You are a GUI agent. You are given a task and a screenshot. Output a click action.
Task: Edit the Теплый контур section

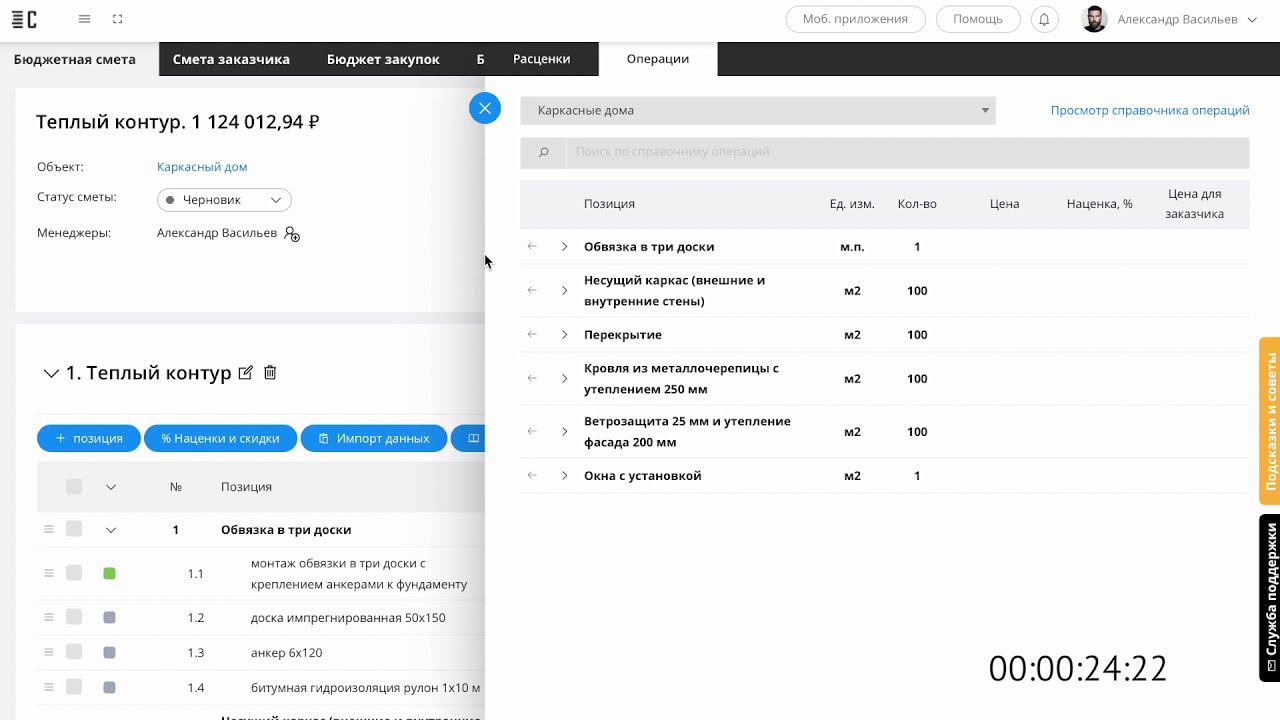tap(245, 373)
